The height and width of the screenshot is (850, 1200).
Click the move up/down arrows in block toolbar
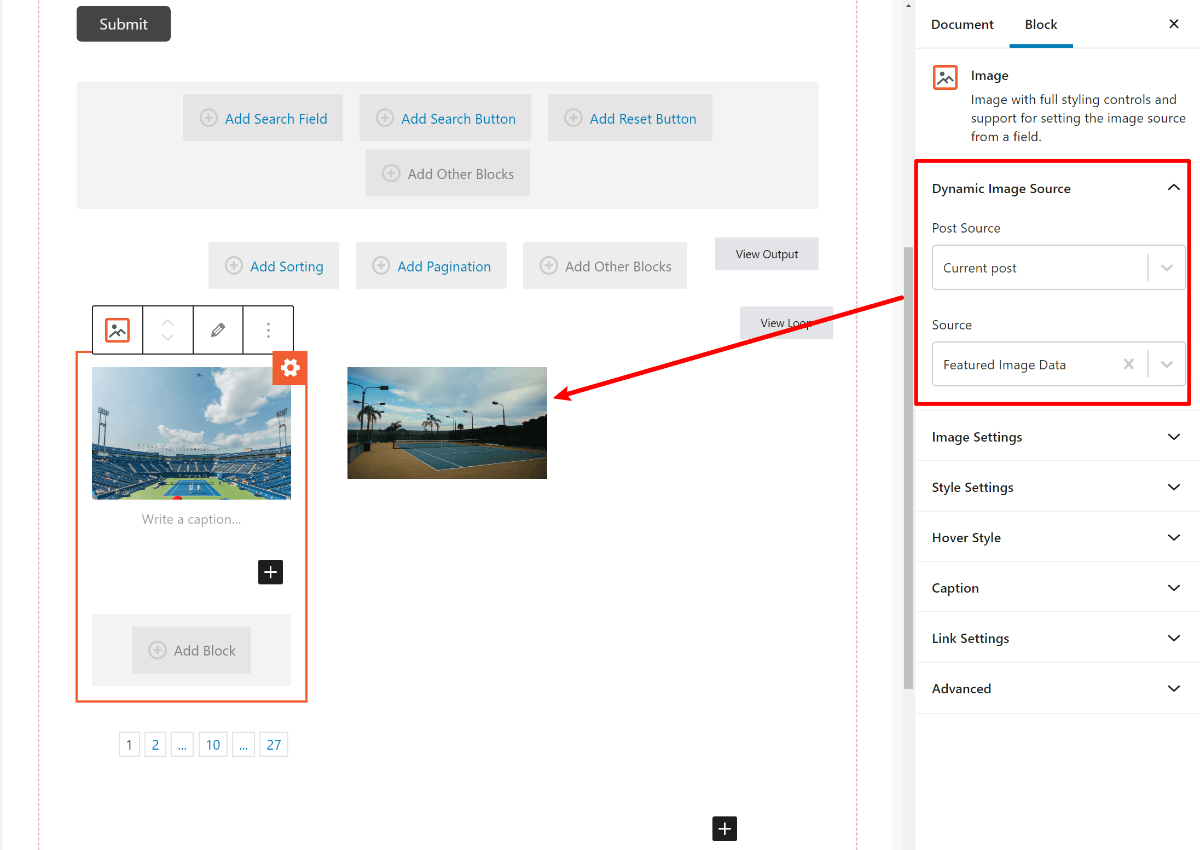coord(168,330)
